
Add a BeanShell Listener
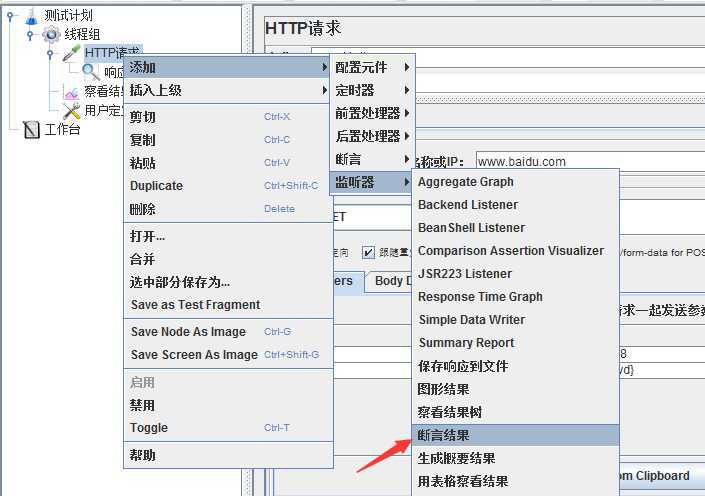pyautogui.click(x=515, y=228)
